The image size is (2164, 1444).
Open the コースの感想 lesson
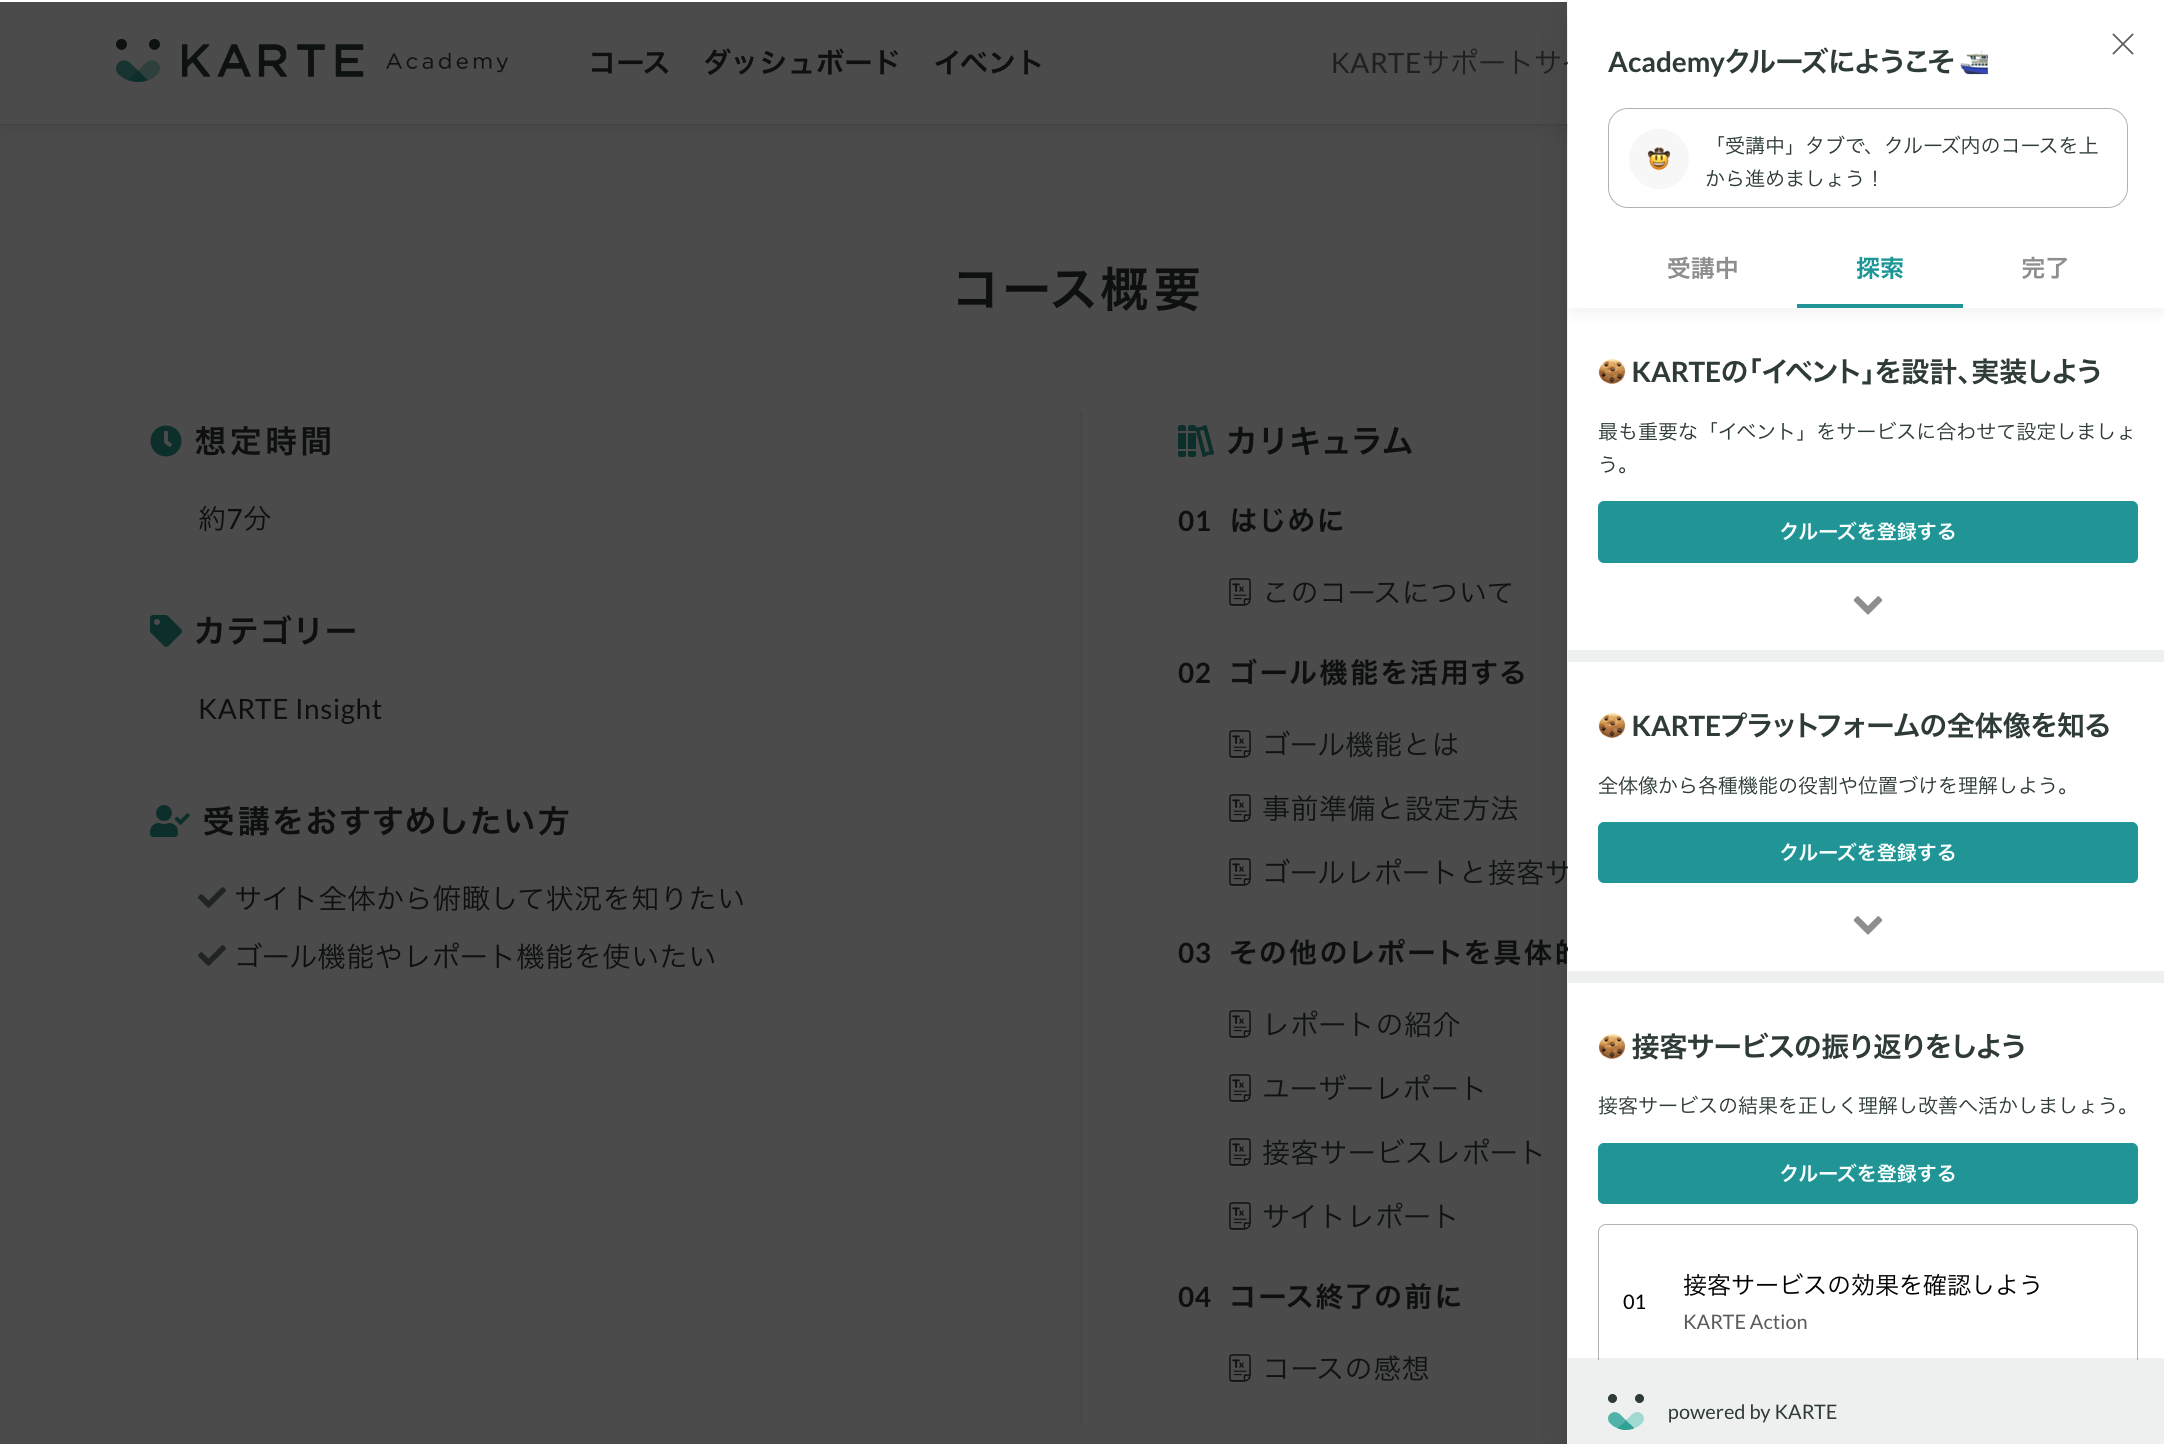(1346, 1368)
